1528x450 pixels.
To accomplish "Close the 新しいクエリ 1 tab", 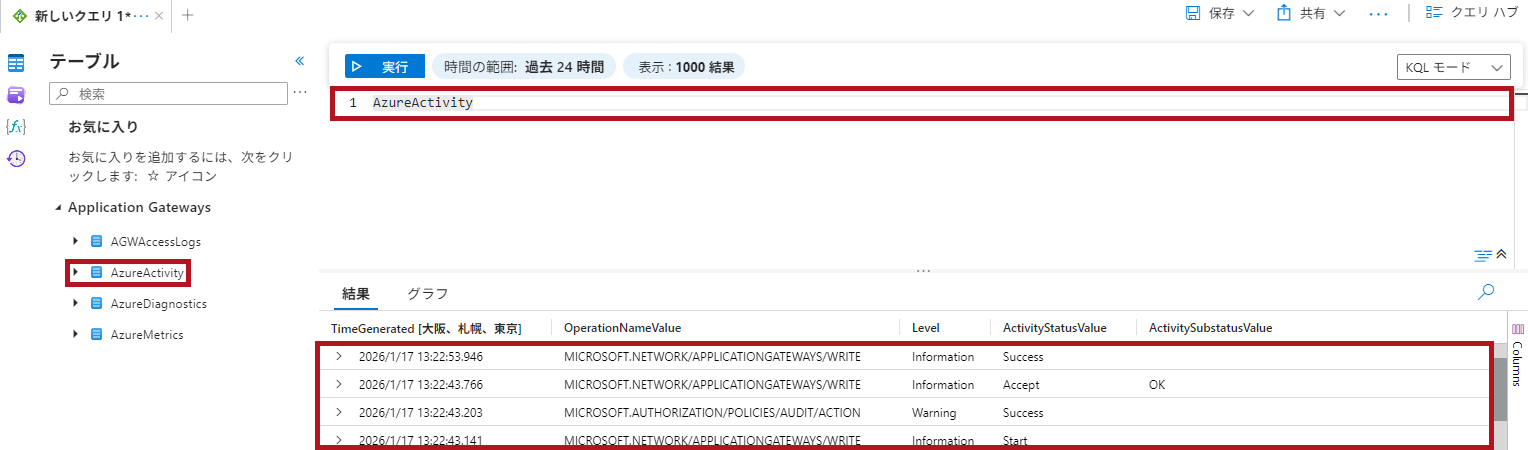I will pyautogui.click(x=160, y=16).
